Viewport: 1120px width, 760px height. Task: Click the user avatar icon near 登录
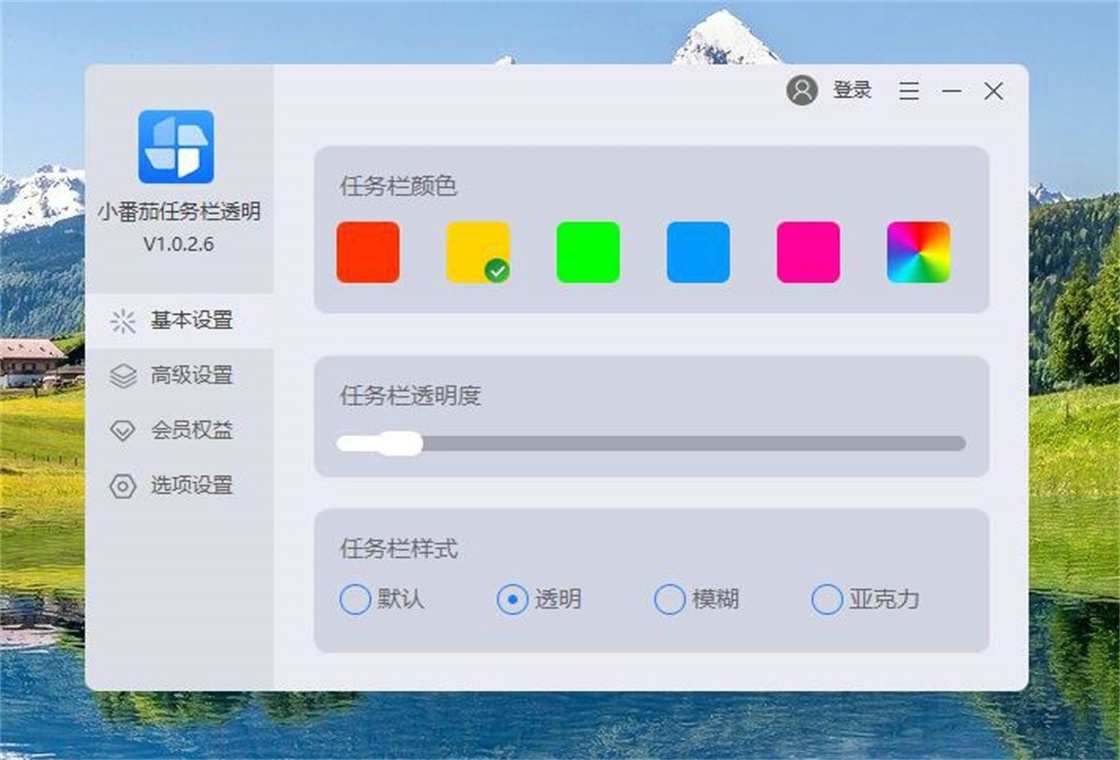[802, 90]
